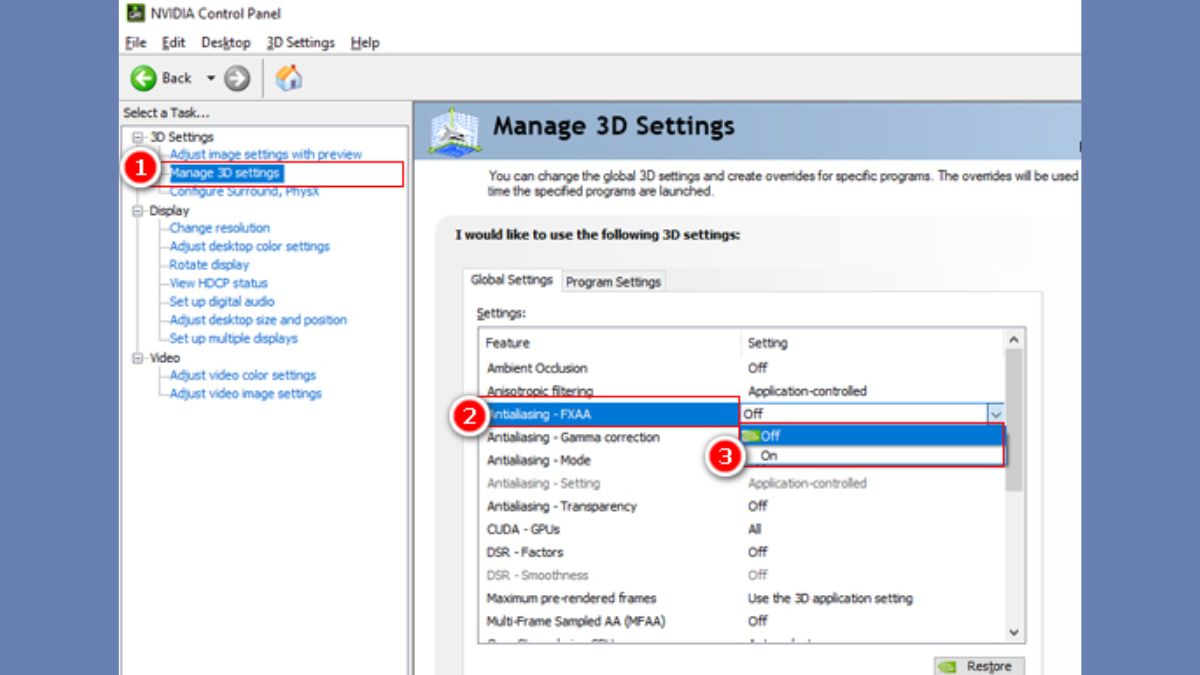Click scroll-down arrow of settings list
The width and height of the screenshot is (1200, 675).
click(x=1014, y=632)
